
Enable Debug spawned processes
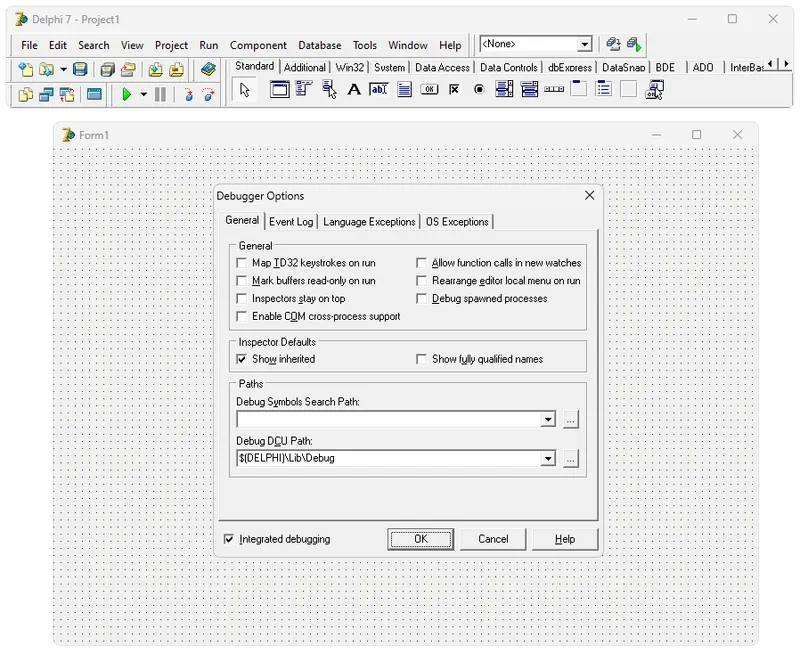coord(421,299)
